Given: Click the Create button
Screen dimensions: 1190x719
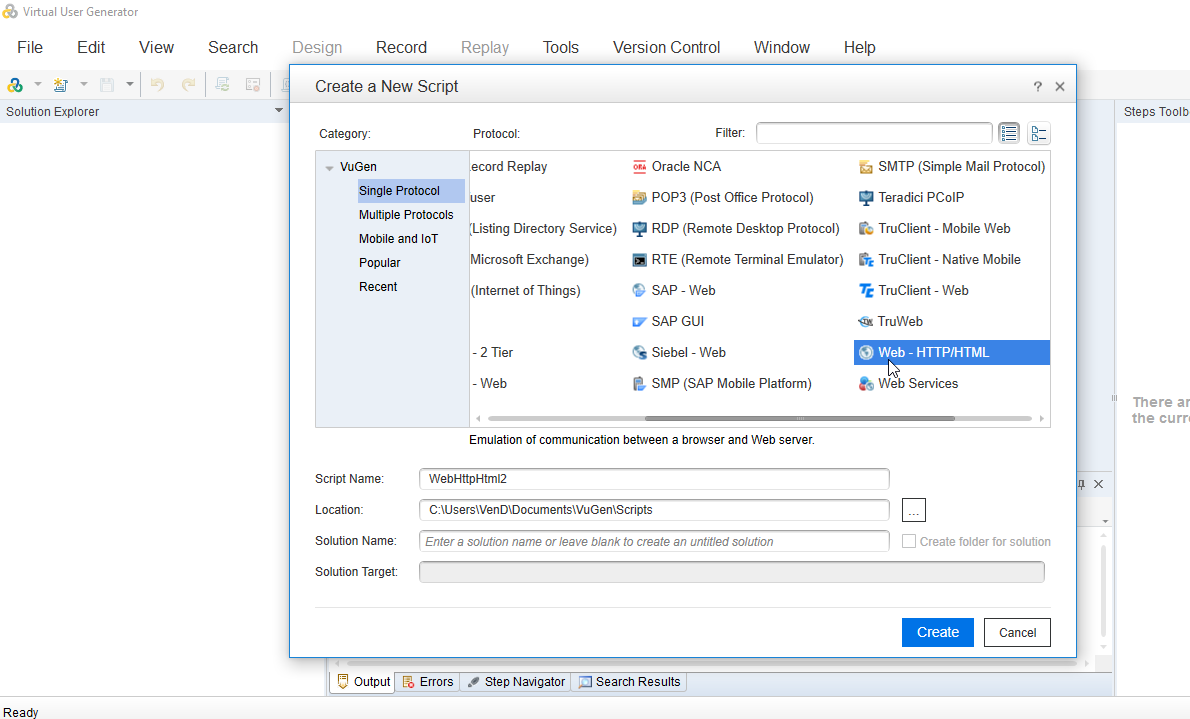Looking at the screenshot, I should (x=937, y=632).
